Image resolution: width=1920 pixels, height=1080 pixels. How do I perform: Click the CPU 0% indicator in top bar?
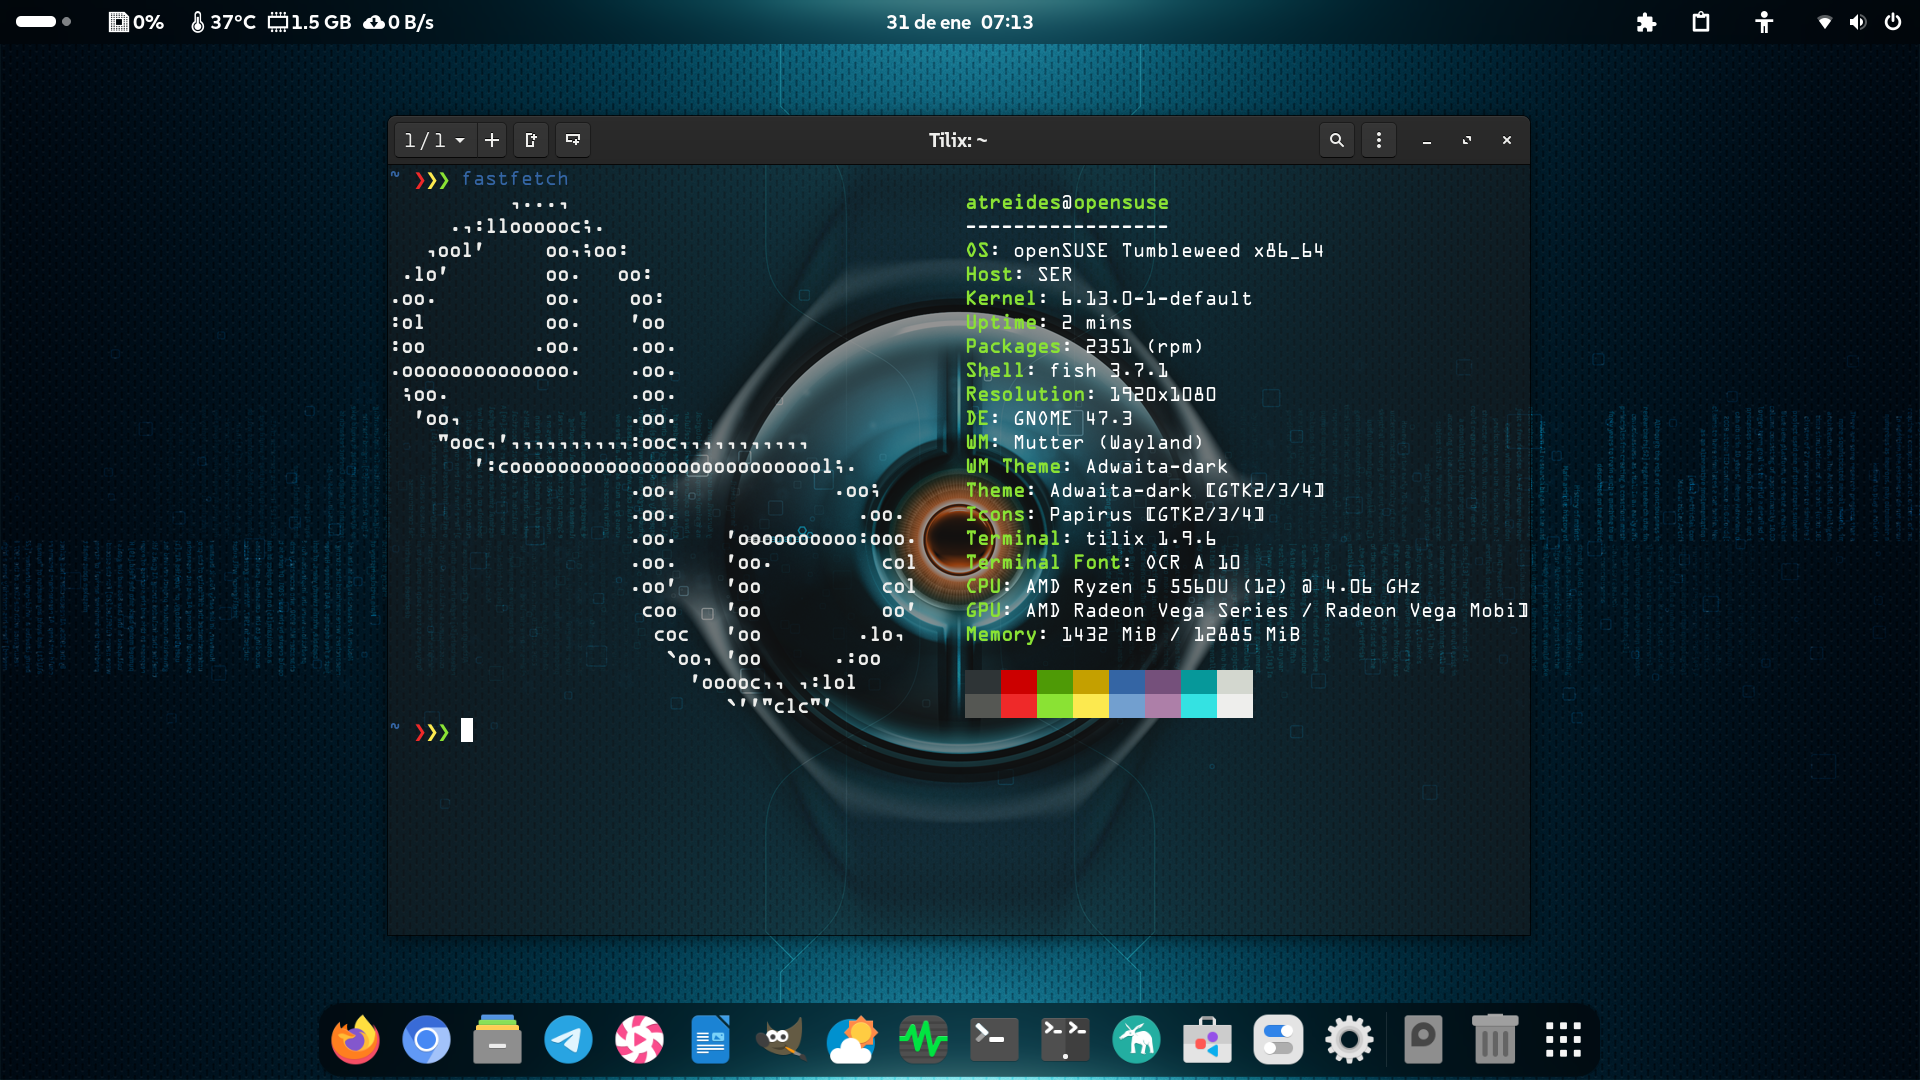(x=136, y=22)
